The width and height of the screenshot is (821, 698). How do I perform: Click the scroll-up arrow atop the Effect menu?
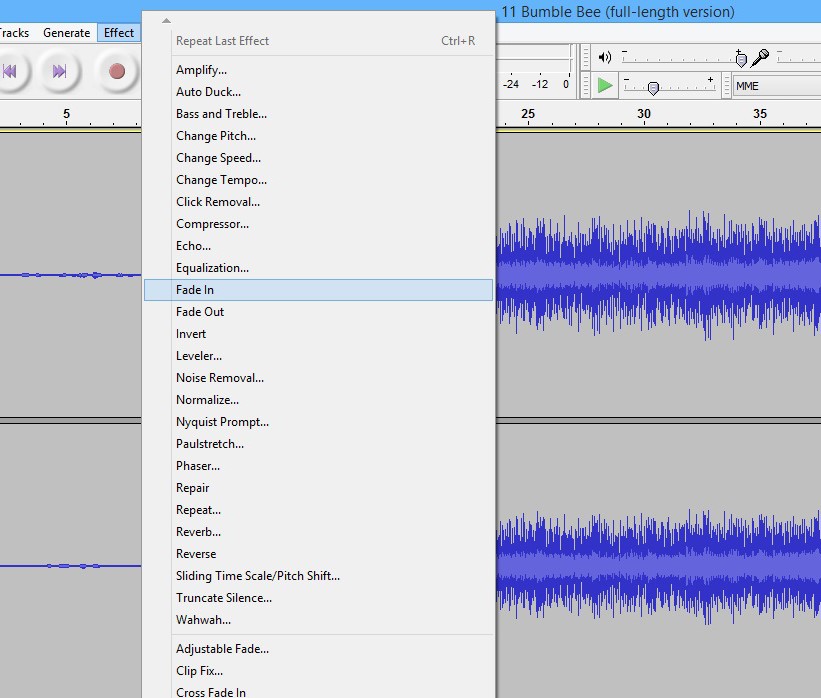(x=166, y=20)
